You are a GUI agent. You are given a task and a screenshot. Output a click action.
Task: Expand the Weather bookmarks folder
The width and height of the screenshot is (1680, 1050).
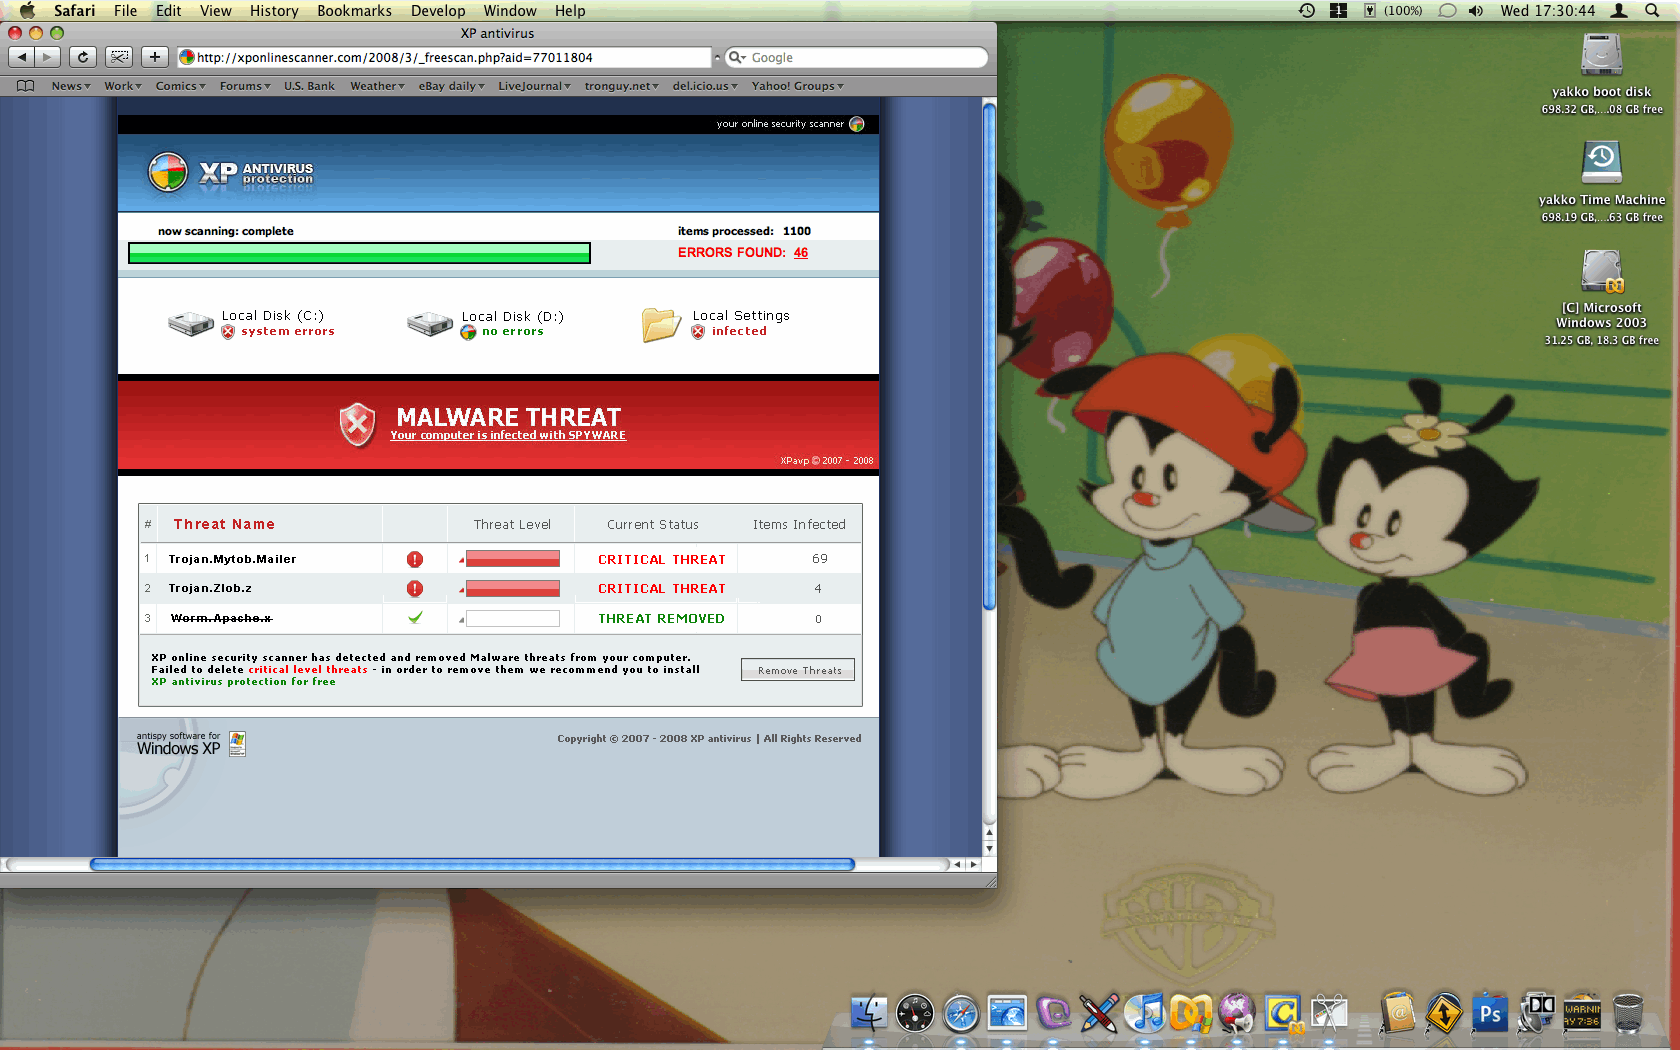pos(377,86)
